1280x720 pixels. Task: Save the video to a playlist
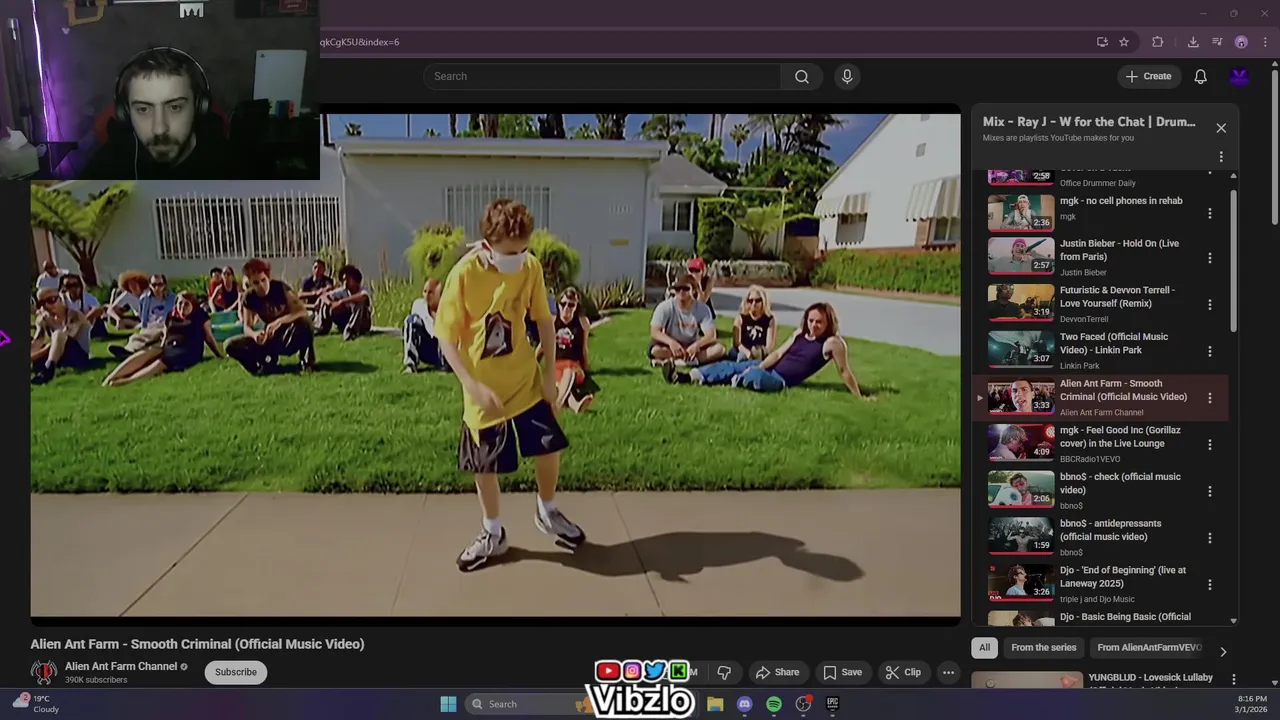coord(842,672)
